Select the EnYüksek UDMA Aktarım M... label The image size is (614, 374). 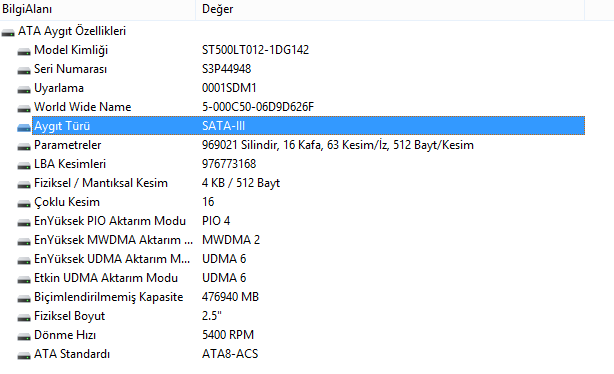tap(112, 259)
